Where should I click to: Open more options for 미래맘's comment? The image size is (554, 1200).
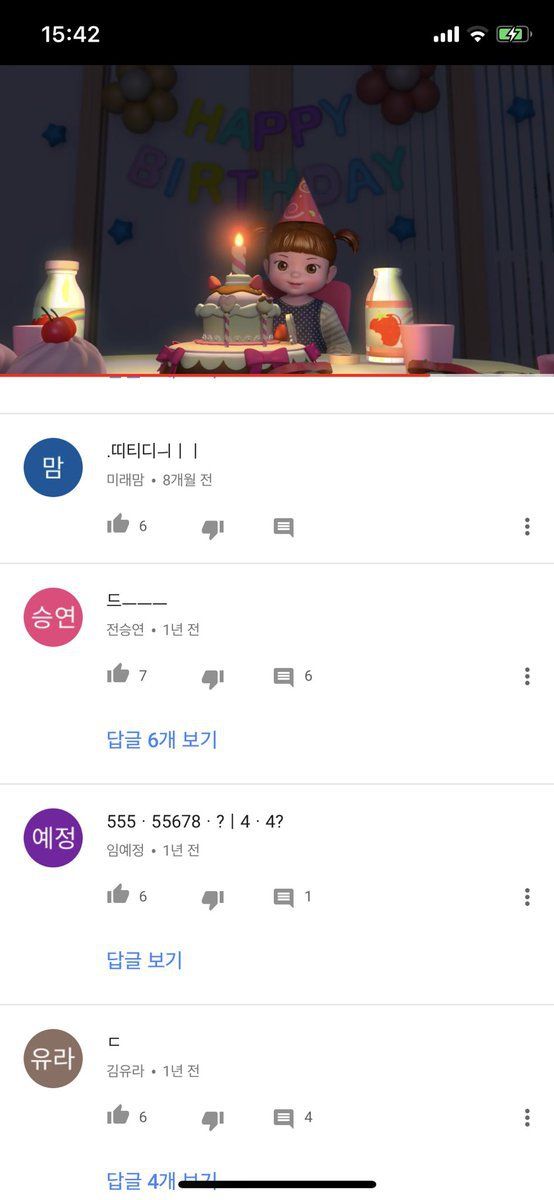coord(527,527)
